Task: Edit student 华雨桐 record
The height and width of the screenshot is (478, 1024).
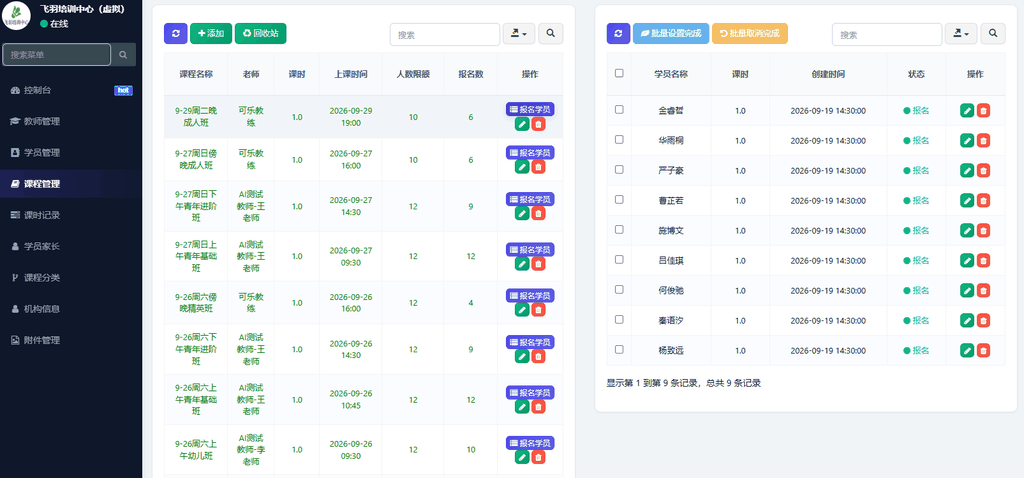Action: point(967,140)
